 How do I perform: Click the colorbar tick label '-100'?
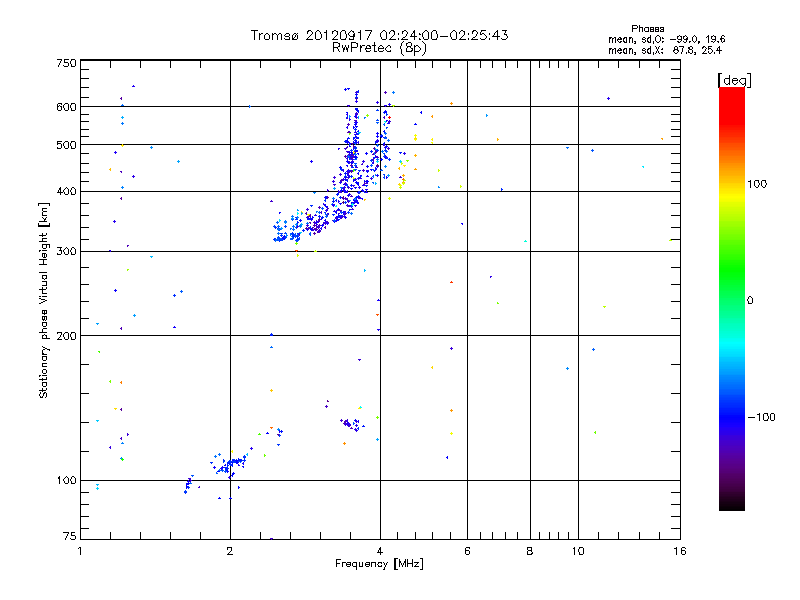coord(762,417)
